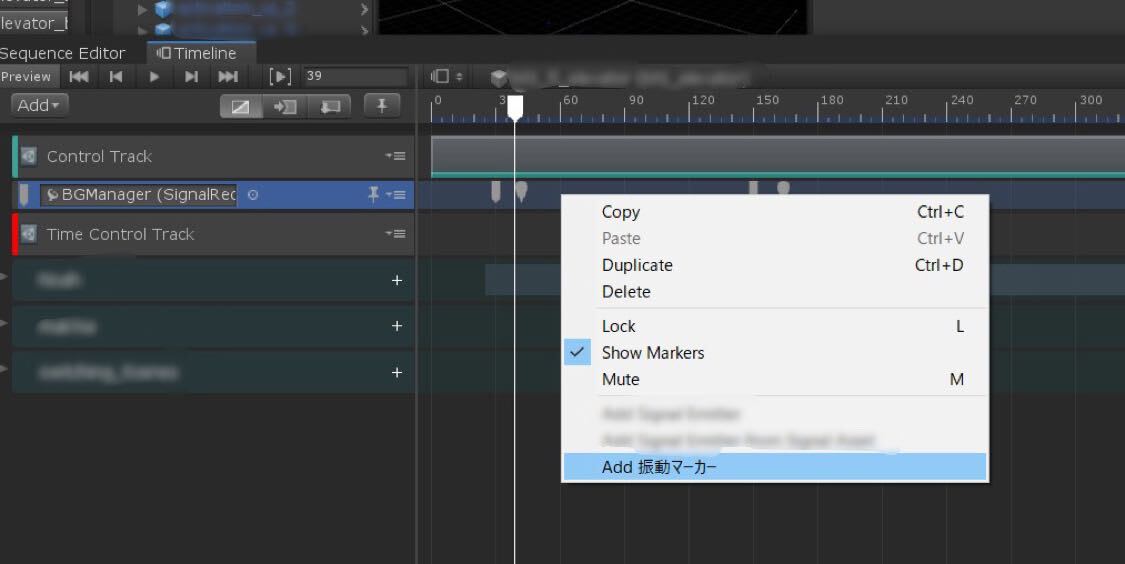Screen dimensions: 1125x564
Task: Click the playhead handle on the time ruler
Action: [x=515, y=108]
